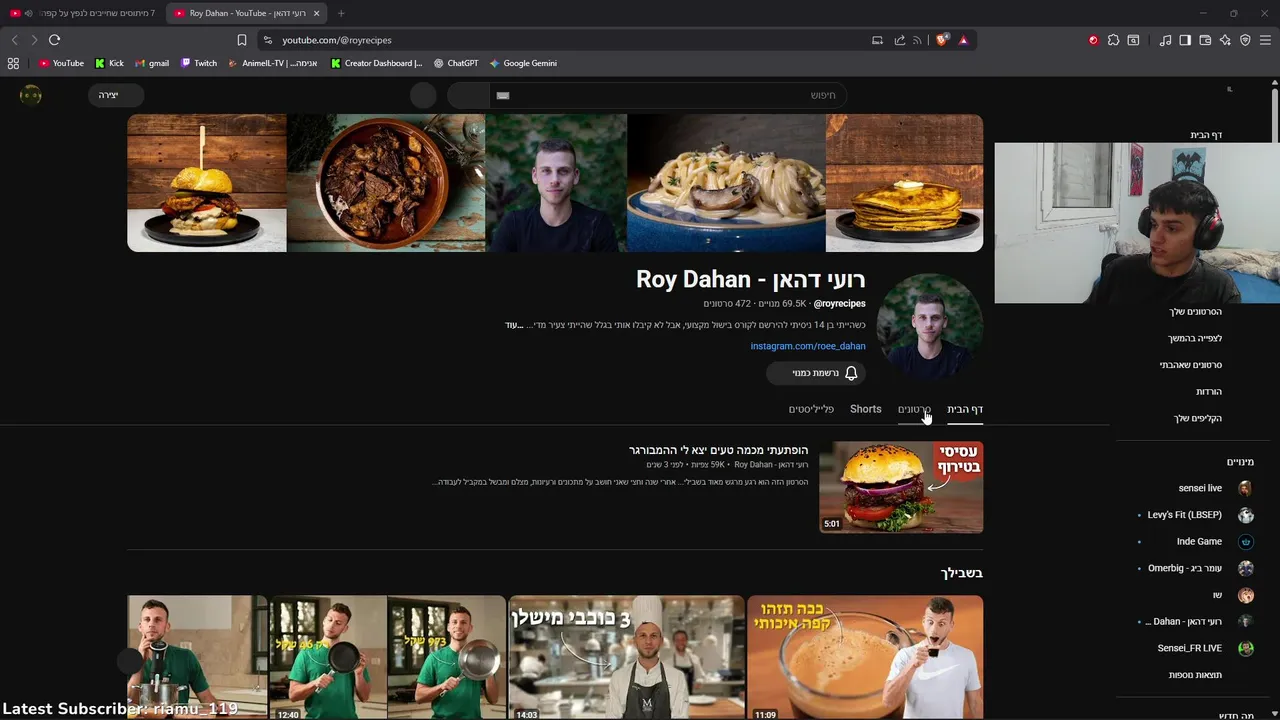Open site settings icon in the address bar
This screenshot has height=720, width=1280.
267,40
